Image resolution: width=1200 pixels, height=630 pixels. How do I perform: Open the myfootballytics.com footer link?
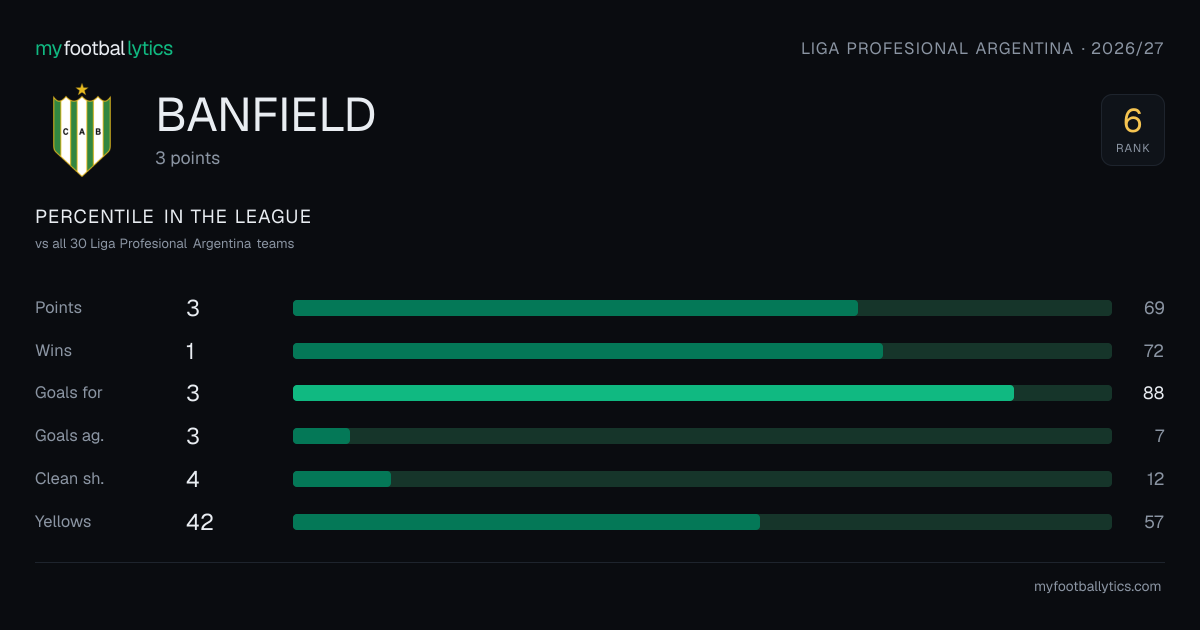pos(1097,587)
